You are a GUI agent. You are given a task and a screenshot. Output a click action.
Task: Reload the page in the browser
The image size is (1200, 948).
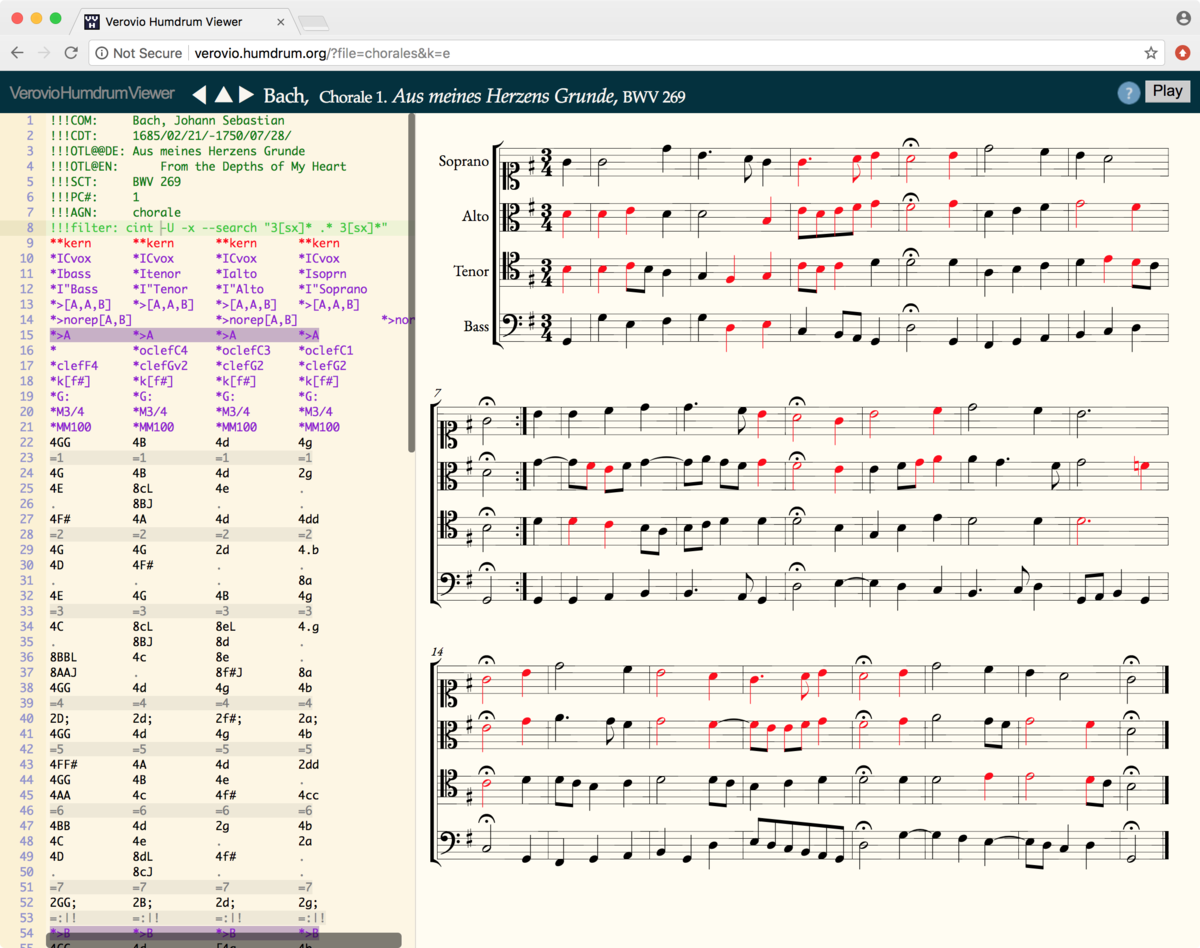(71, 53)
